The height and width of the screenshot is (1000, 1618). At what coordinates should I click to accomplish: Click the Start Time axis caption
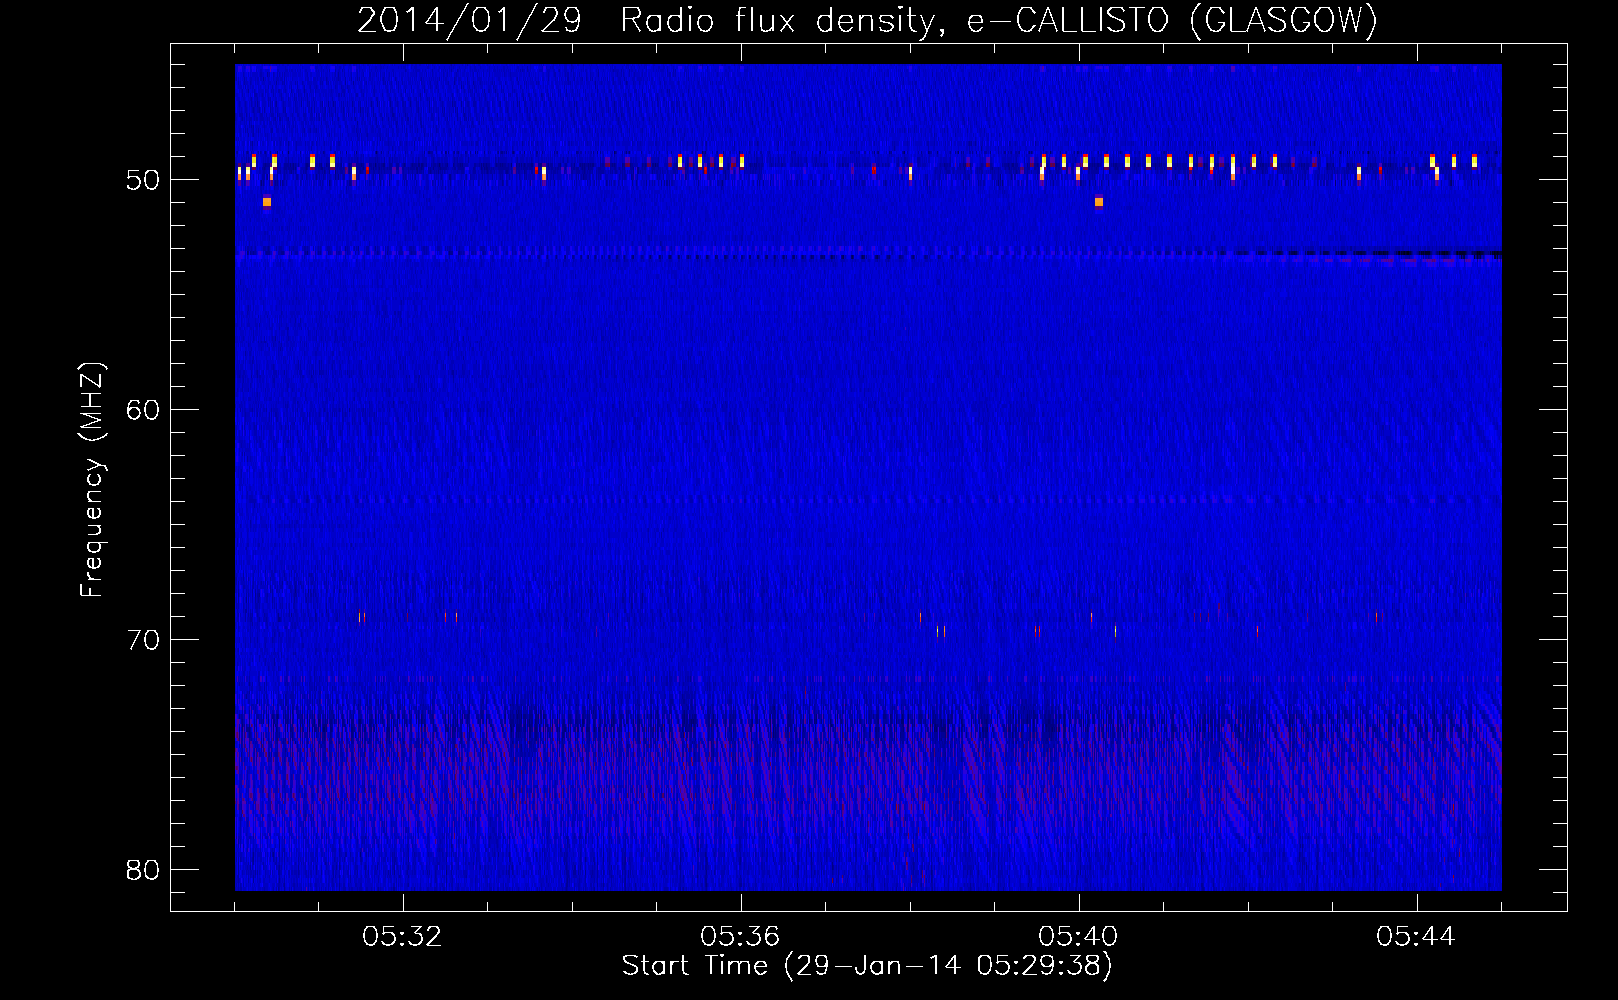tap(867, 966)
